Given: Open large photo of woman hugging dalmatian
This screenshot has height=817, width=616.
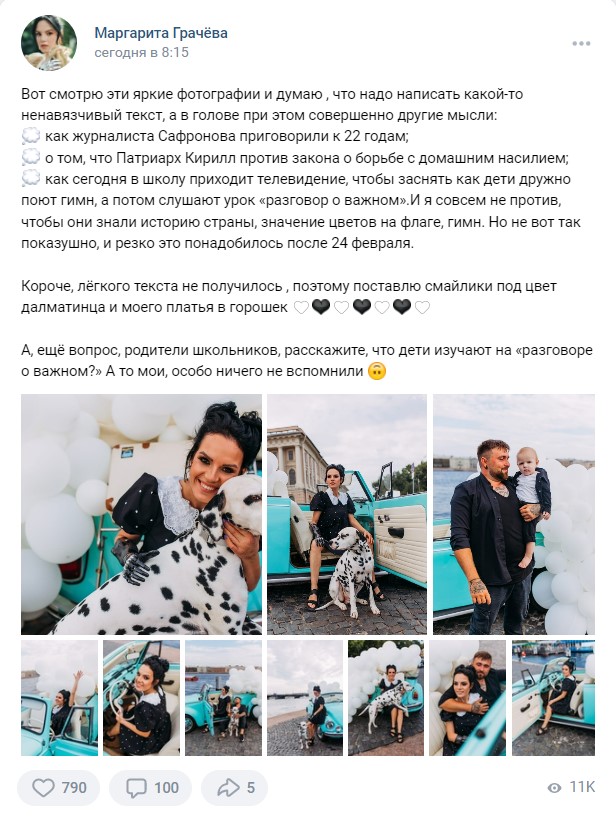Looking at the screenshot, I should (141, 514).
